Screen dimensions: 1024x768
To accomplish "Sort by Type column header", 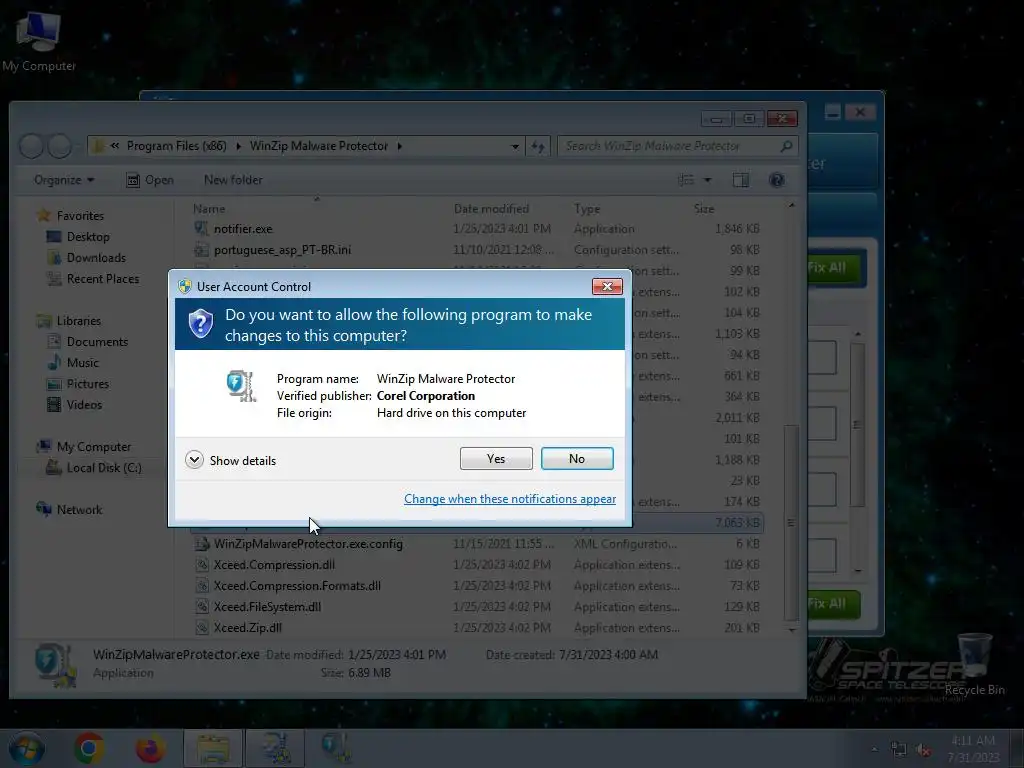I will (586, 208).
